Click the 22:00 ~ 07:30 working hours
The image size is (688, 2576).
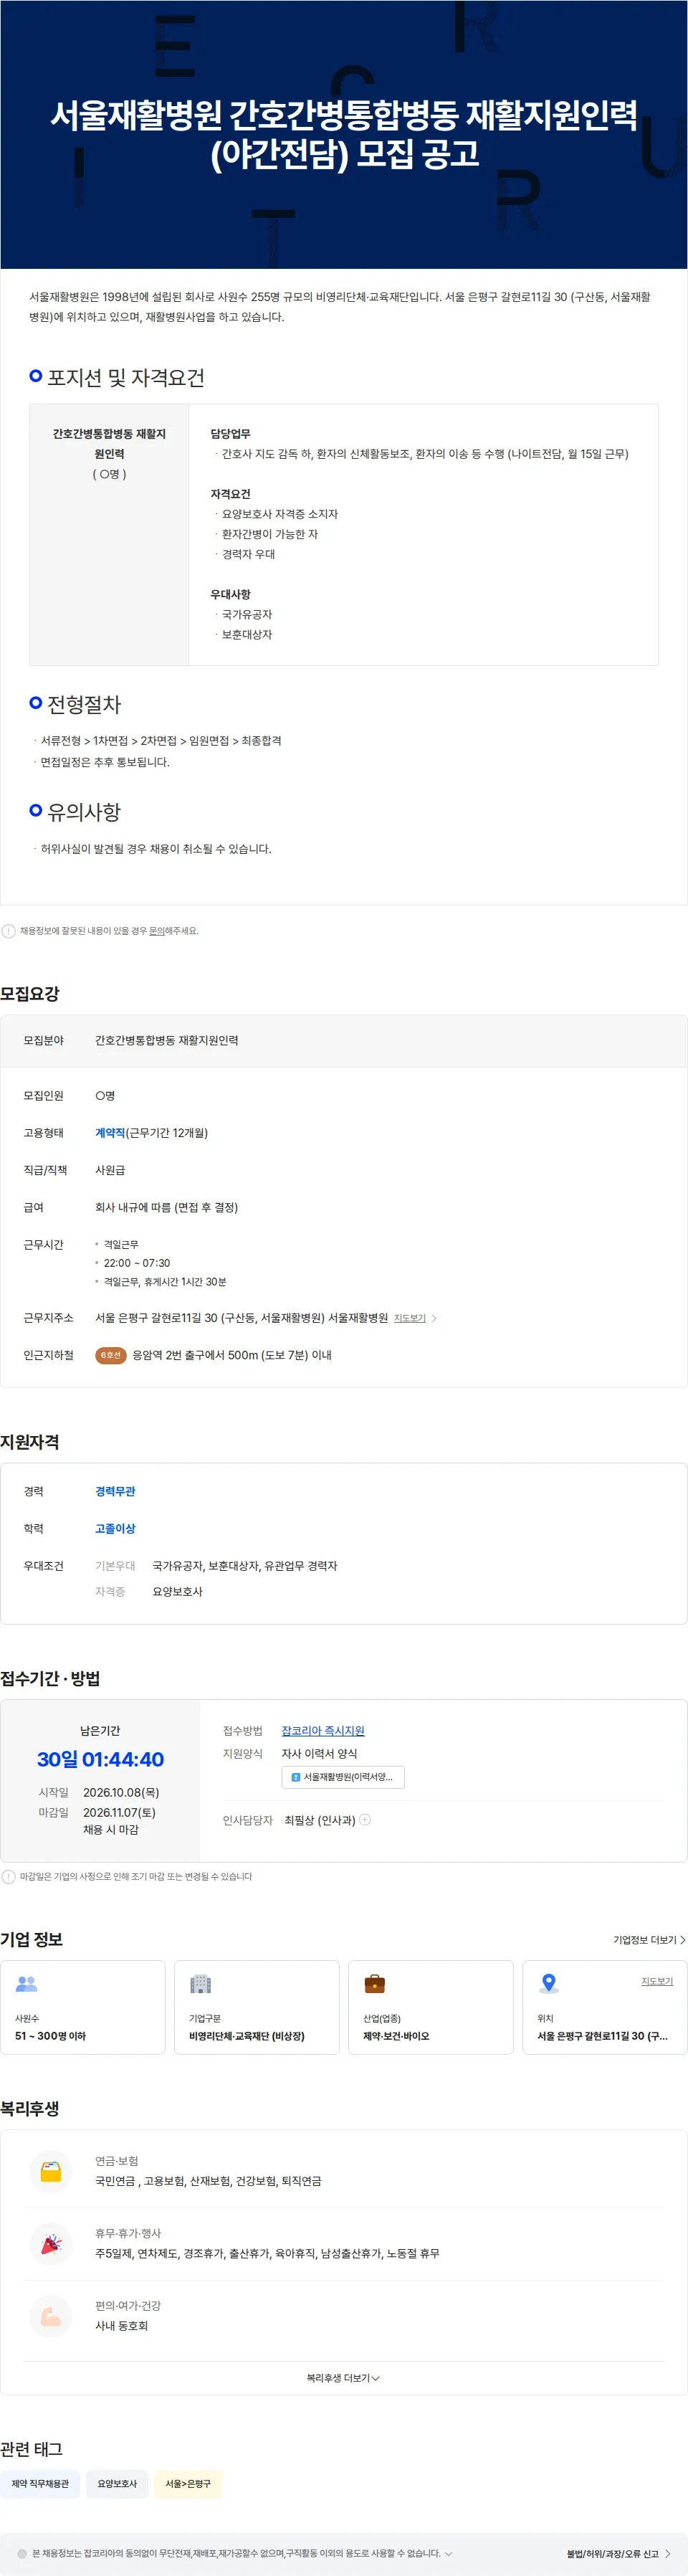pyautogui.click(x=137, y=1263)
